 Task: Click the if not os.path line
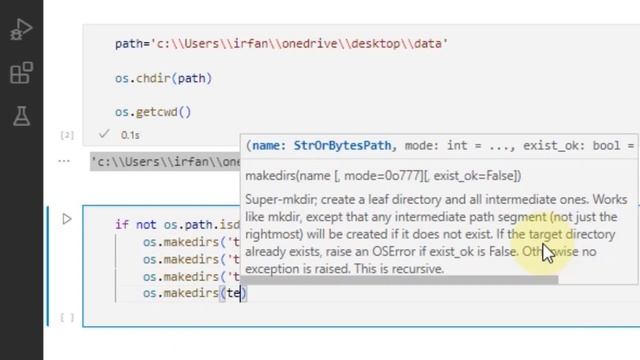tap(178, 224)
